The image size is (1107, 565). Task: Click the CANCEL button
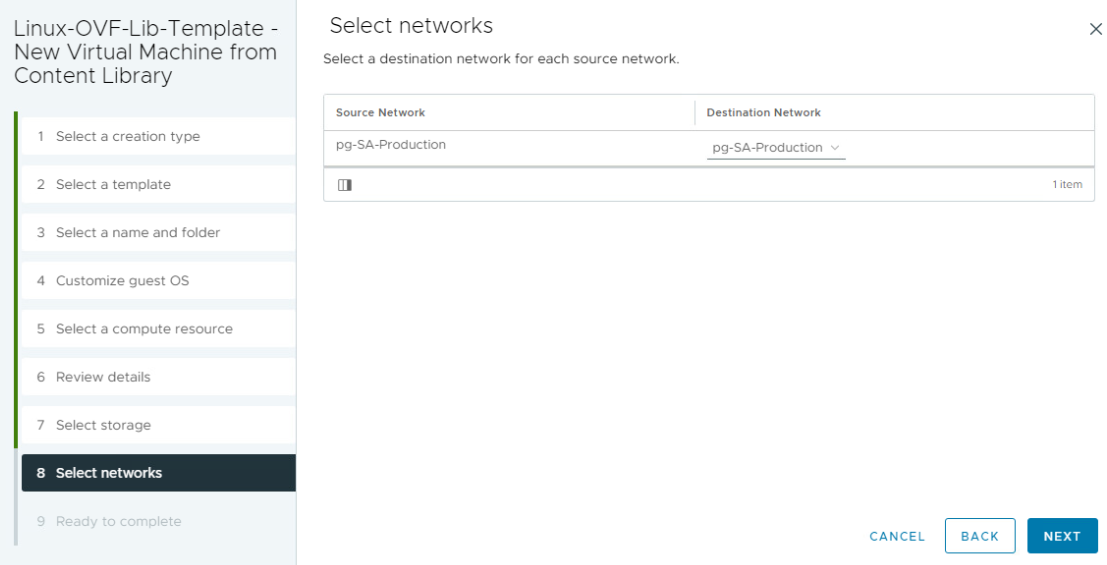click(x=897, y=536)
